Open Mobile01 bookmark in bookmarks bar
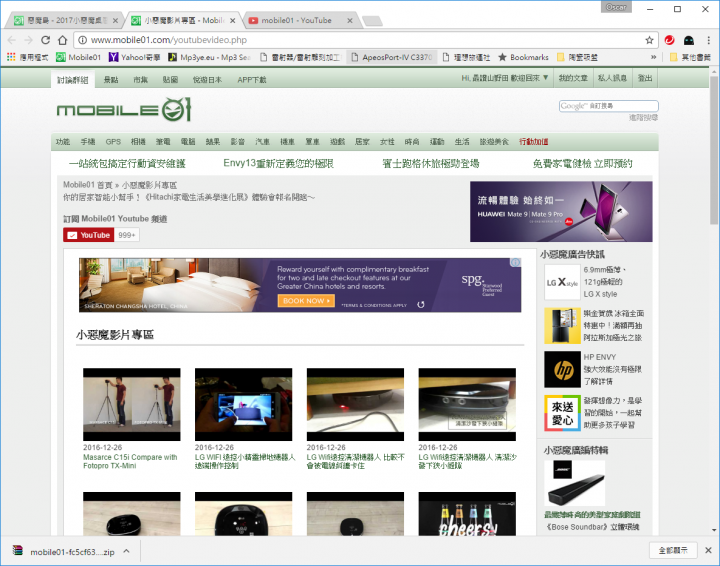The height and width of the screenshot is (566, 720). click(78, 57)
